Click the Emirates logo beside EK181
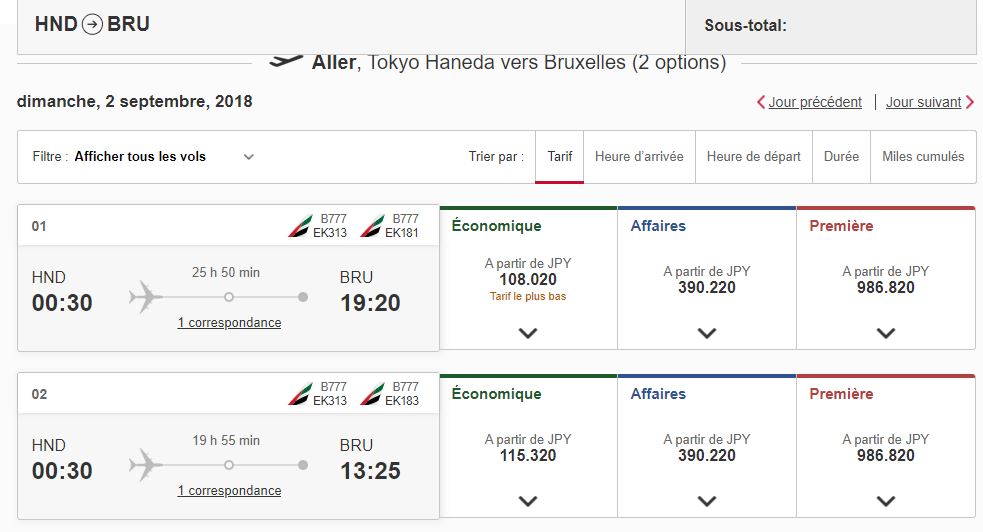Viewport: 983px width, 532px height. tap(372, 226)
